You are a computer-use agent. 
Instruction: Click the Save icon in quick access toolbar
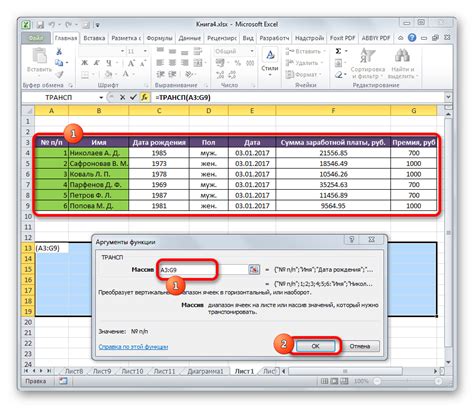(40, 25)
